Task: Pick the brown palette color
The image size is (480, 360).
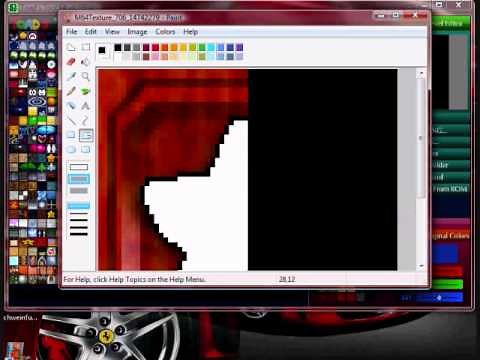Action: click(x=146, y=57)
